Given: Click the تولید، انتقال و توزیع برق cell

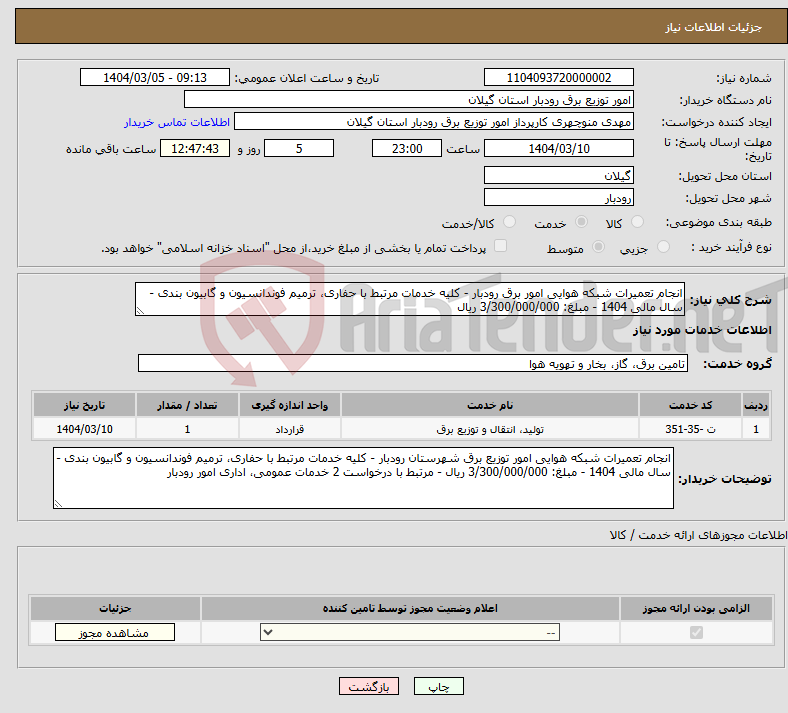Looking at the screenshot, I should pyautogui.click(x=490, y=429).
